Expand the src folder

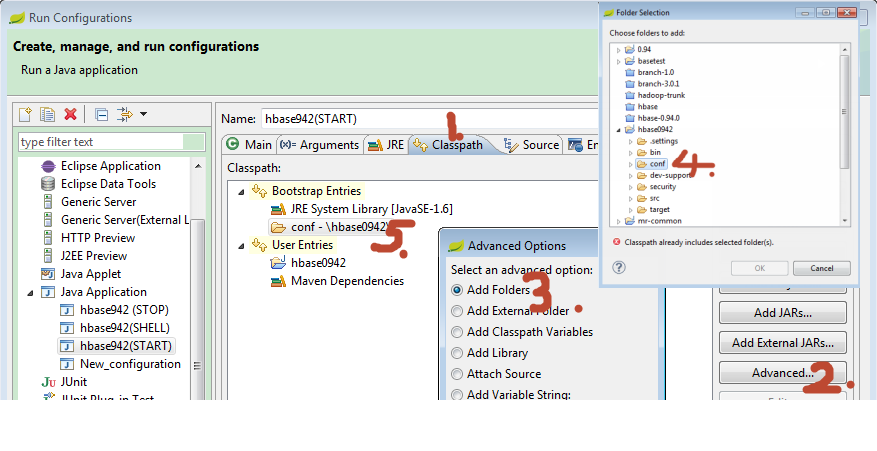click(x=631, y=198)
